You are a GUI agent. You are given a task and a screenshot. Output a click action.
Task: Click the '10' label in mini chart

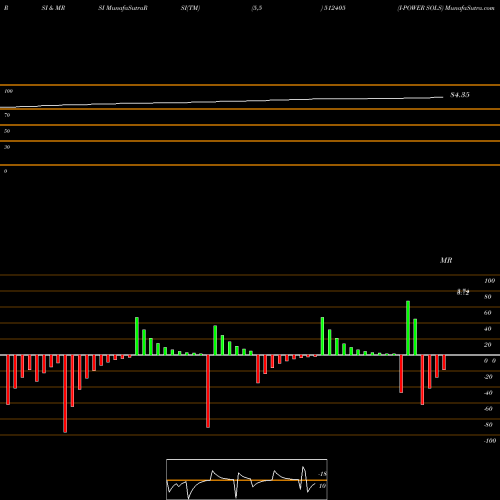(322, 486)
